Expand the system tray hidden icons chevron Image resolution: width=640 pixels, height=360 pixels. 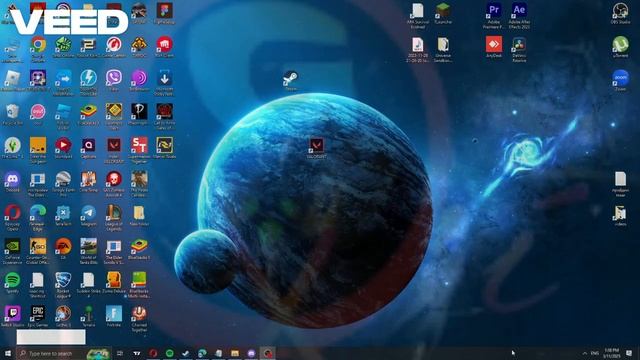click(x=584, y=353)
